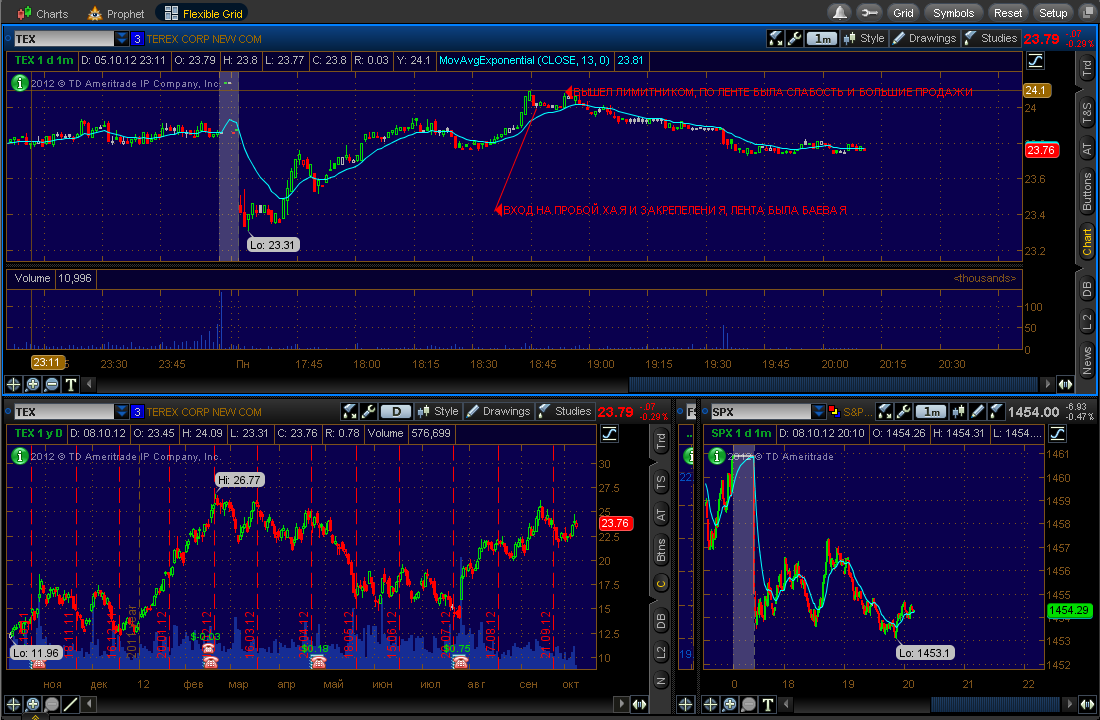Select the text tool under upper chart
This screenshot has width=1100, height=720.
coord(70,384)
